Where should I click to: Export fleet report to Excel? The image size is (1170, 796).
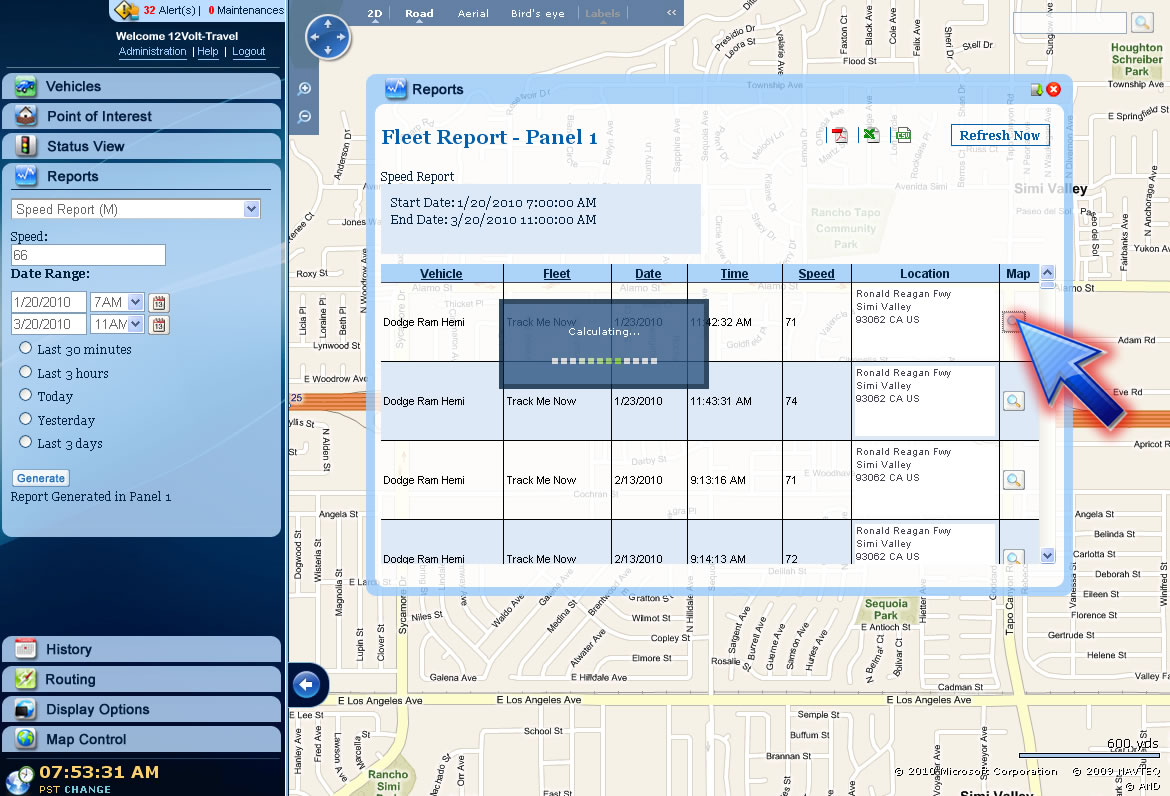point(871,134)
